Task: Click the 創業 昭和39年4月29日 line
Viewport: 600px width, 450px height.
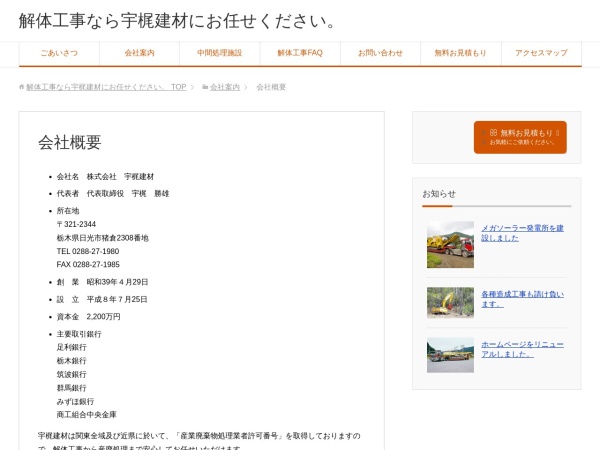Action: pyautogui.click(x=102, y=282)
